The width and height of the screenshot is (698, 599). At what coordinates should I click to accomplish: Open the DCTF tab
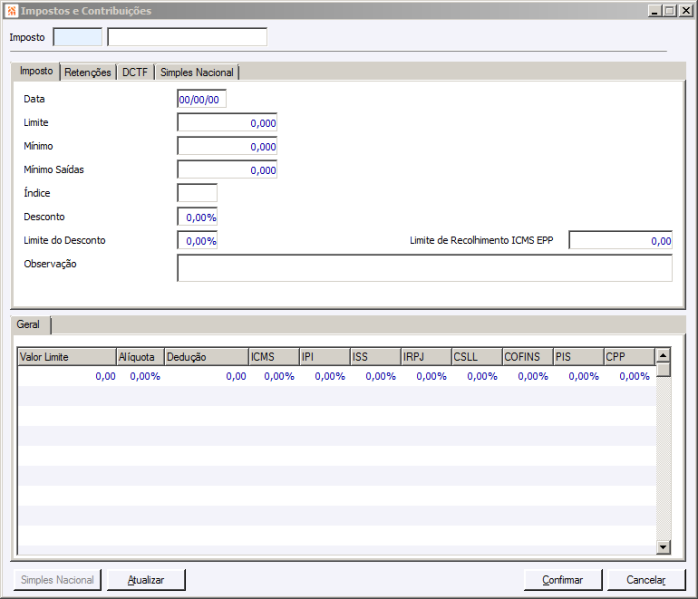[x=135, y=72]
